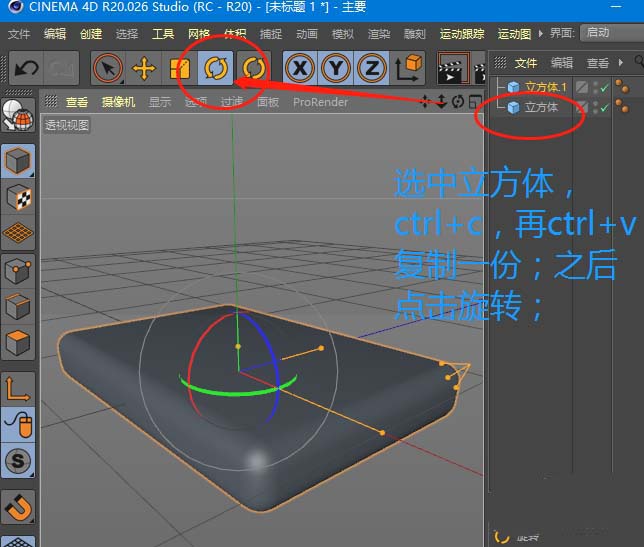Open the 文件 menu in main menu bar
644x547 pixels.
(x=18, y=34)
